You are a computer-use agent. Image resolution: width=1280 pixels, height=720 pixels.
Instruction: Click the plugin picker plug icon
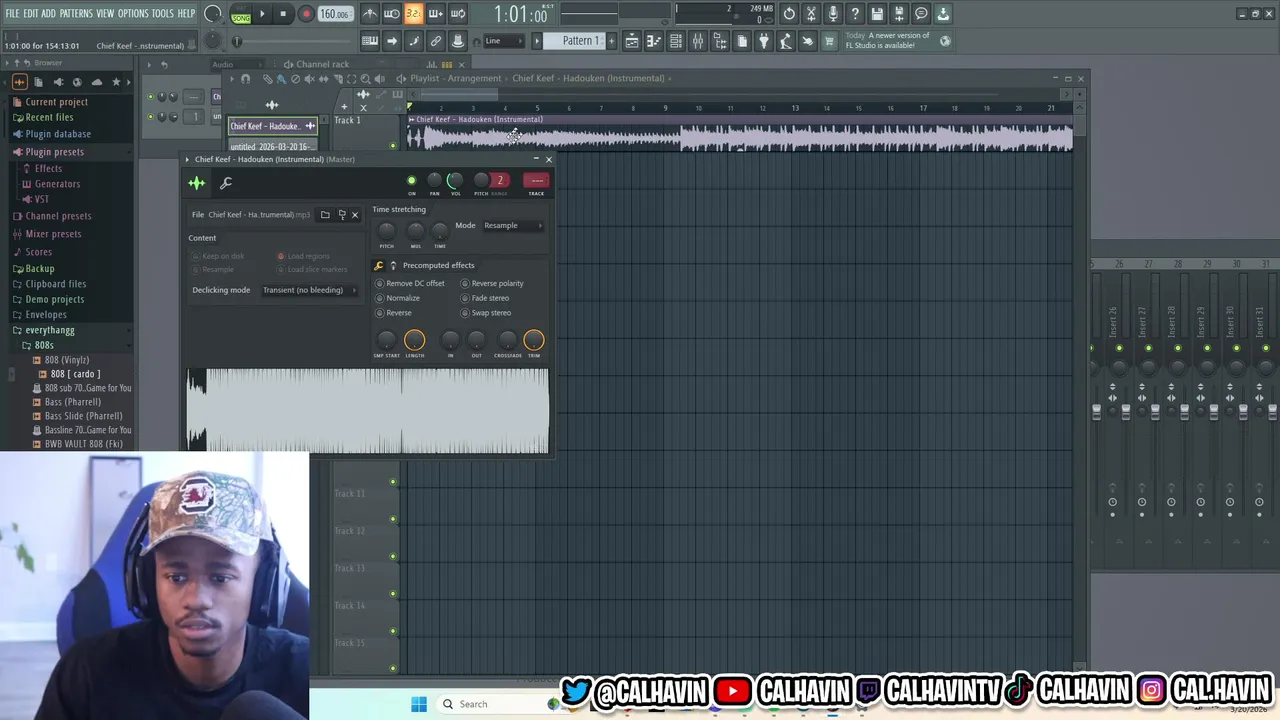764,41
